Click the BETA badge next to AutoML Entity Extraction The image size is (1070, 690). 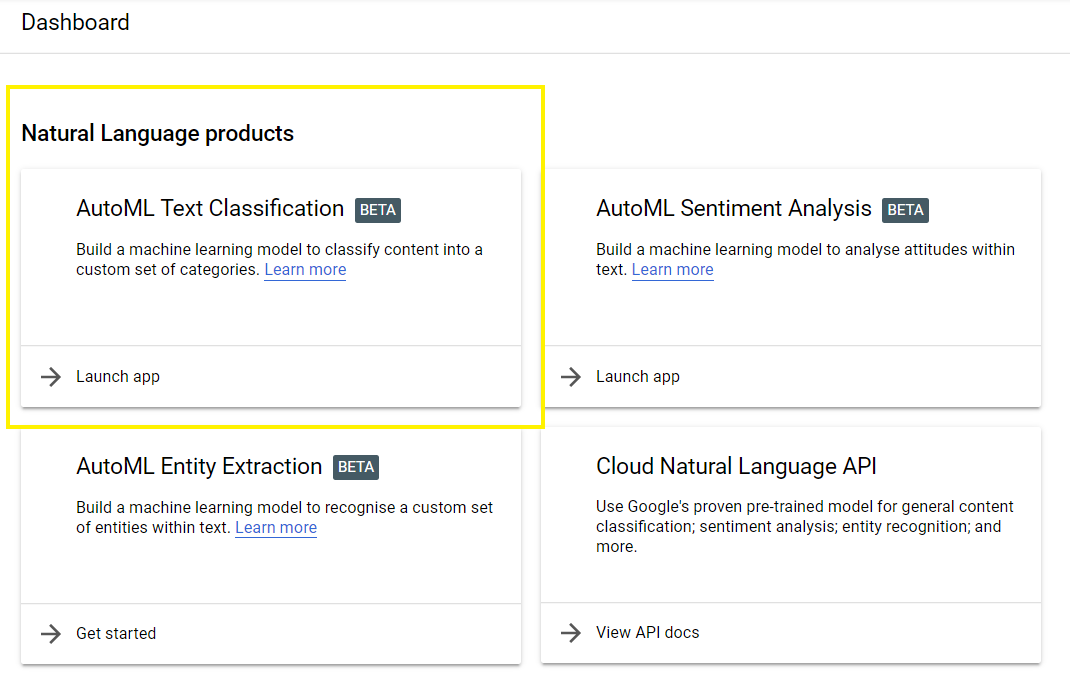356,467
